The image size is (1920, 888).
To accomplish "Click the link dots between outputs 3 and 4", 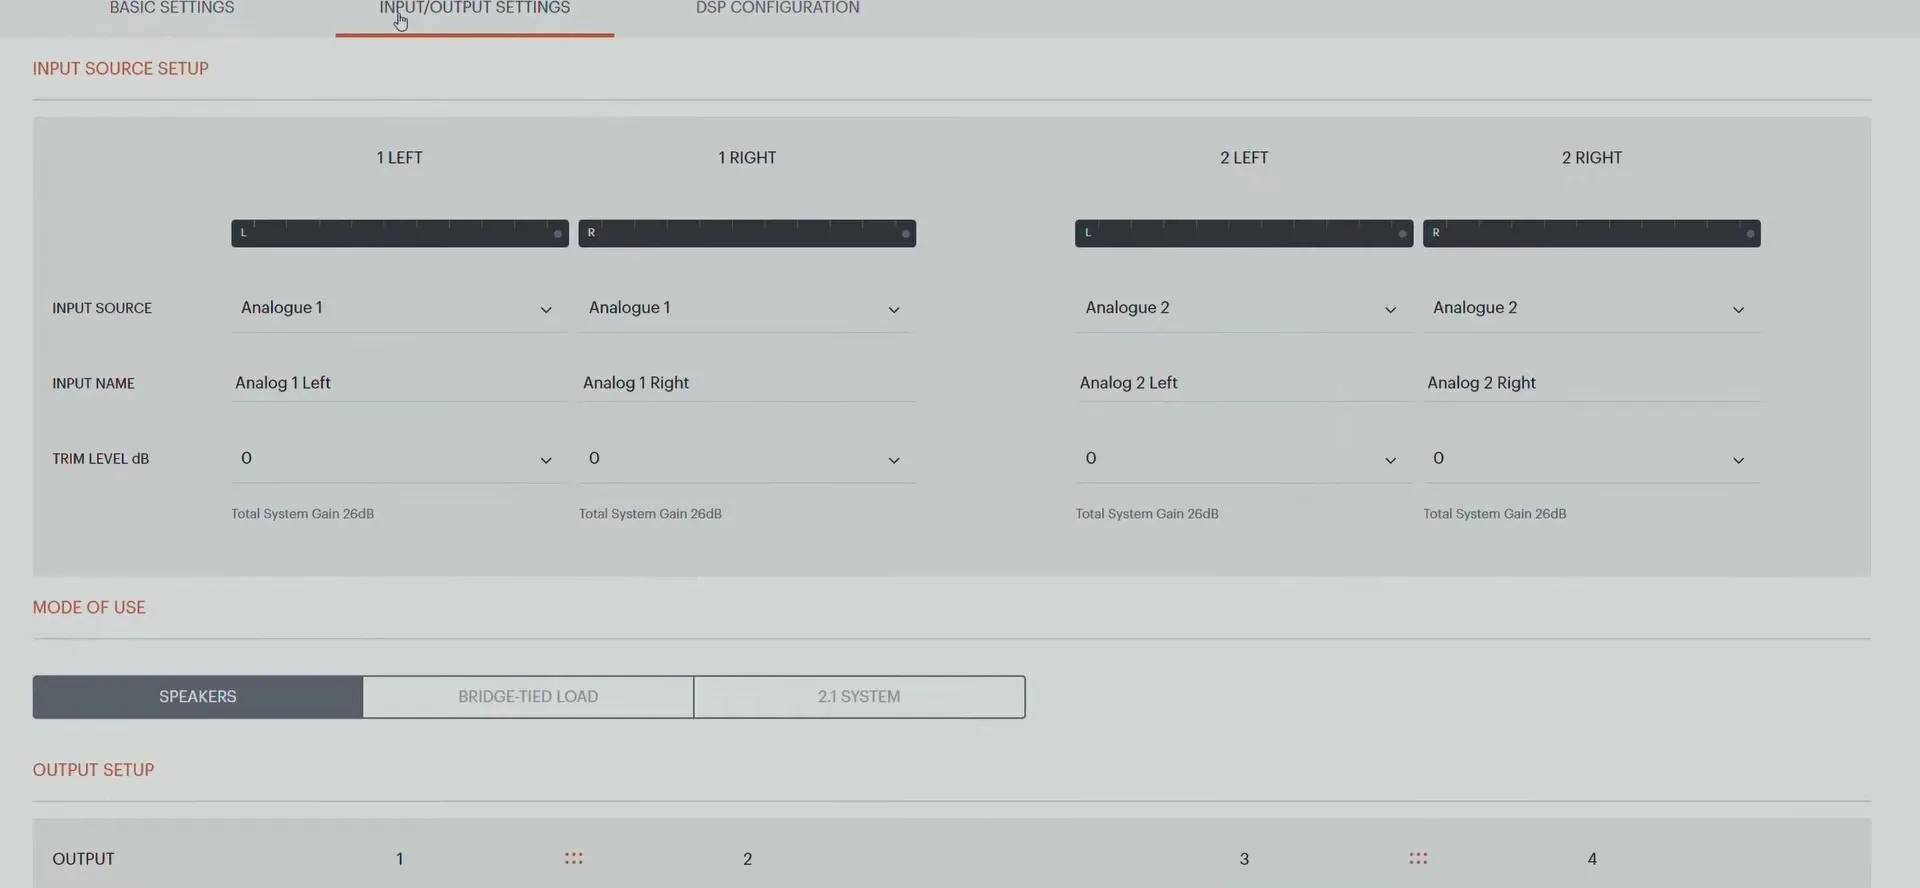I will click(x=1418, y=858).
